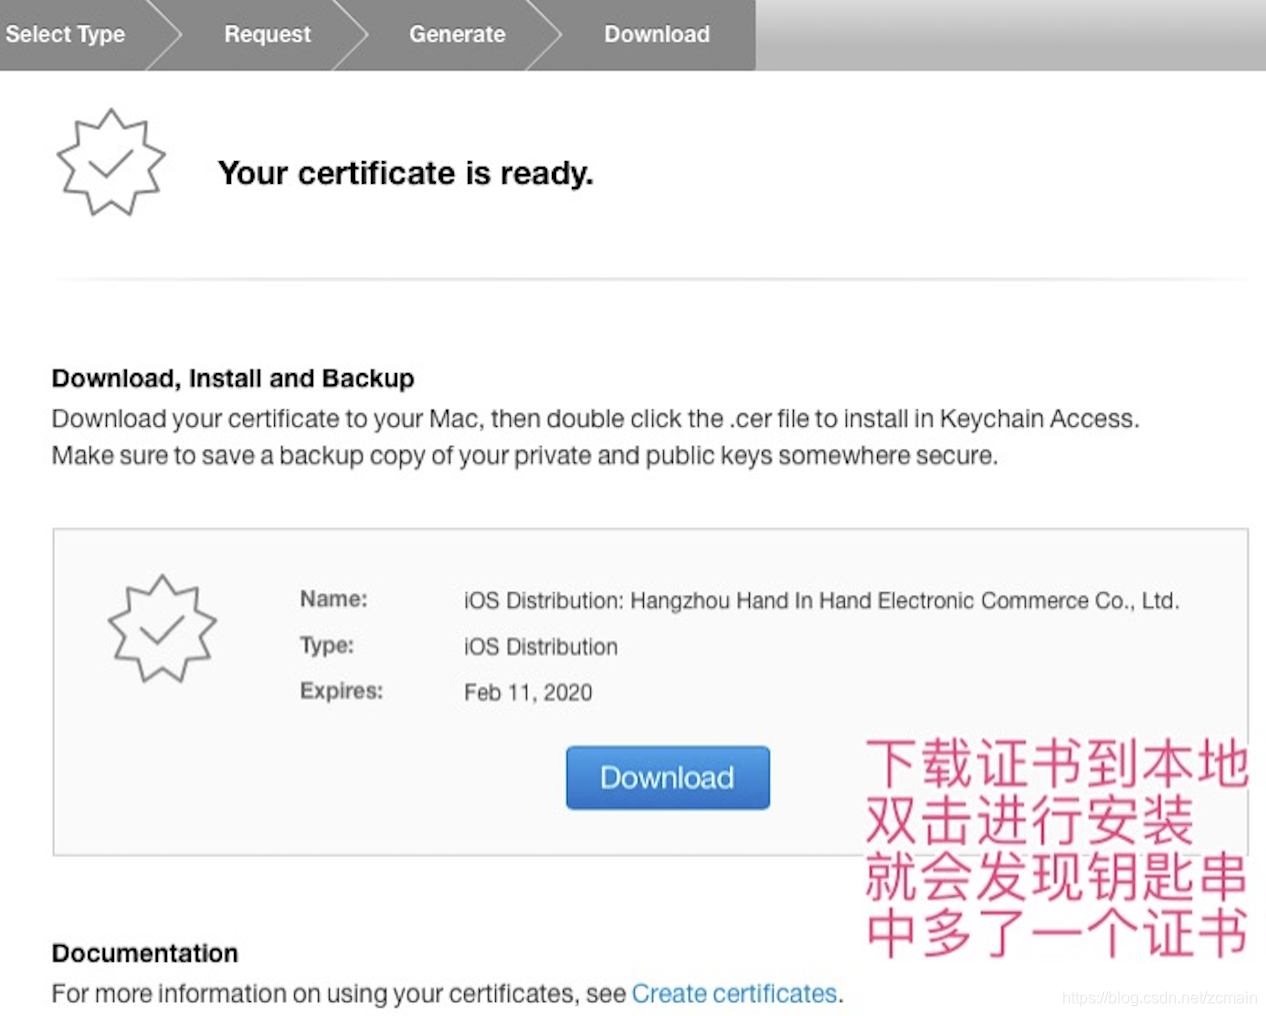This screenshot has width=1266, height=1016.
Task: Select the Generate step
Action: tap(457, 34)
